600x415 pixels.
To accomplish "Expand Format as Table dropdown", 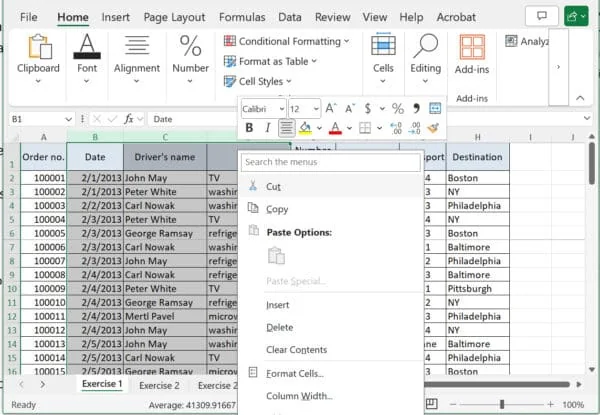I will point(314,61).
